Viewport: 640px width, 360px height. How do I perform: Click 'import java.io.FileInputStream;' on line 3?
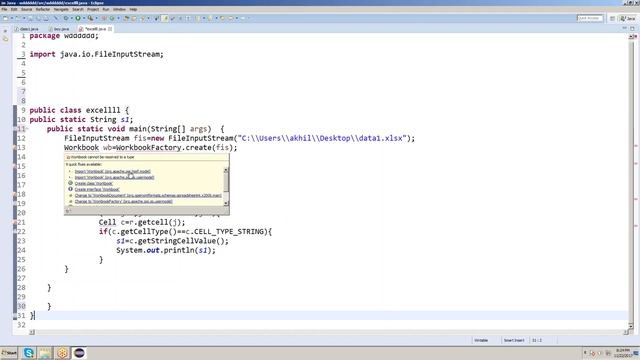(x=96, y=54)
